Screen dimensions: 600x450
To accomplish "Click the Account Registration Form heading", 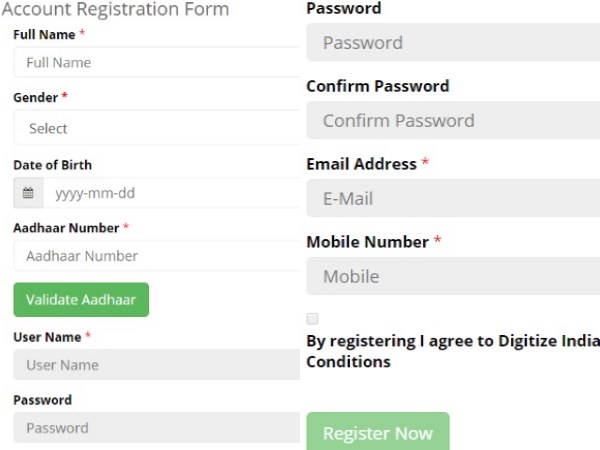I will click(115, 10).
